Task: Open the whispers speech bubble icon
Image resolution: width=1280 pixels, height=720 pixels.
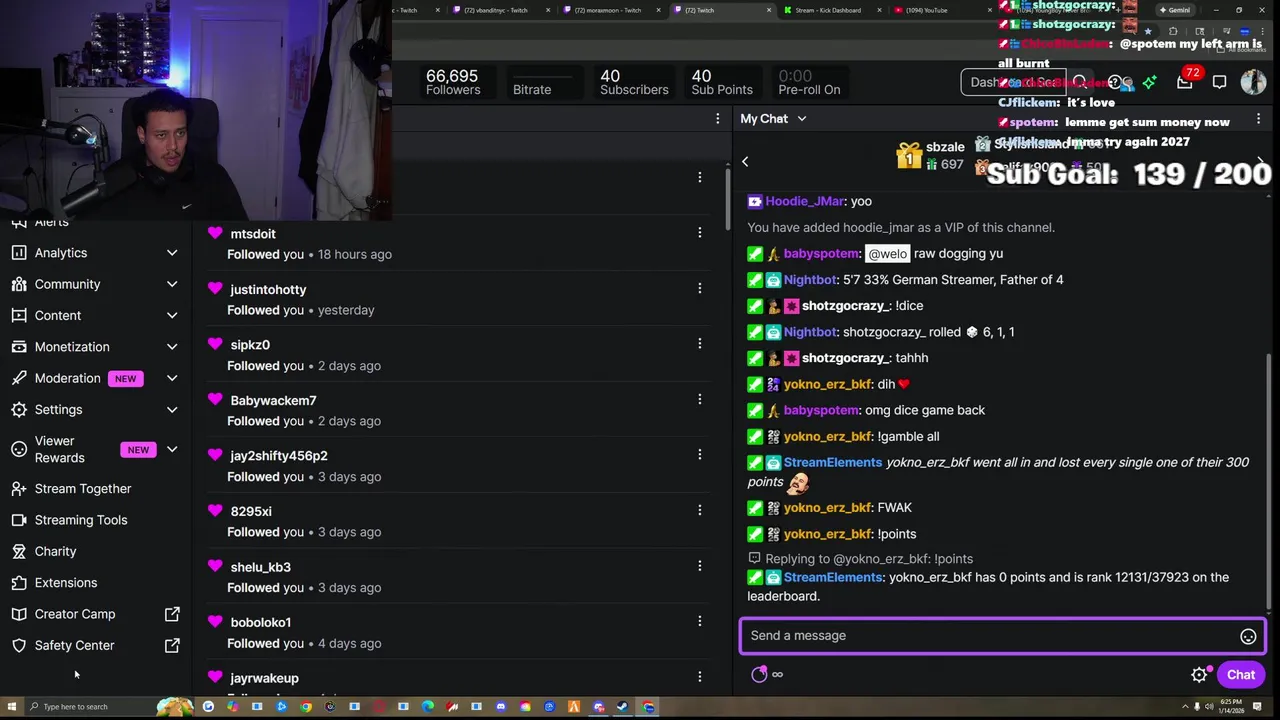Action: tap(1219, 82)
